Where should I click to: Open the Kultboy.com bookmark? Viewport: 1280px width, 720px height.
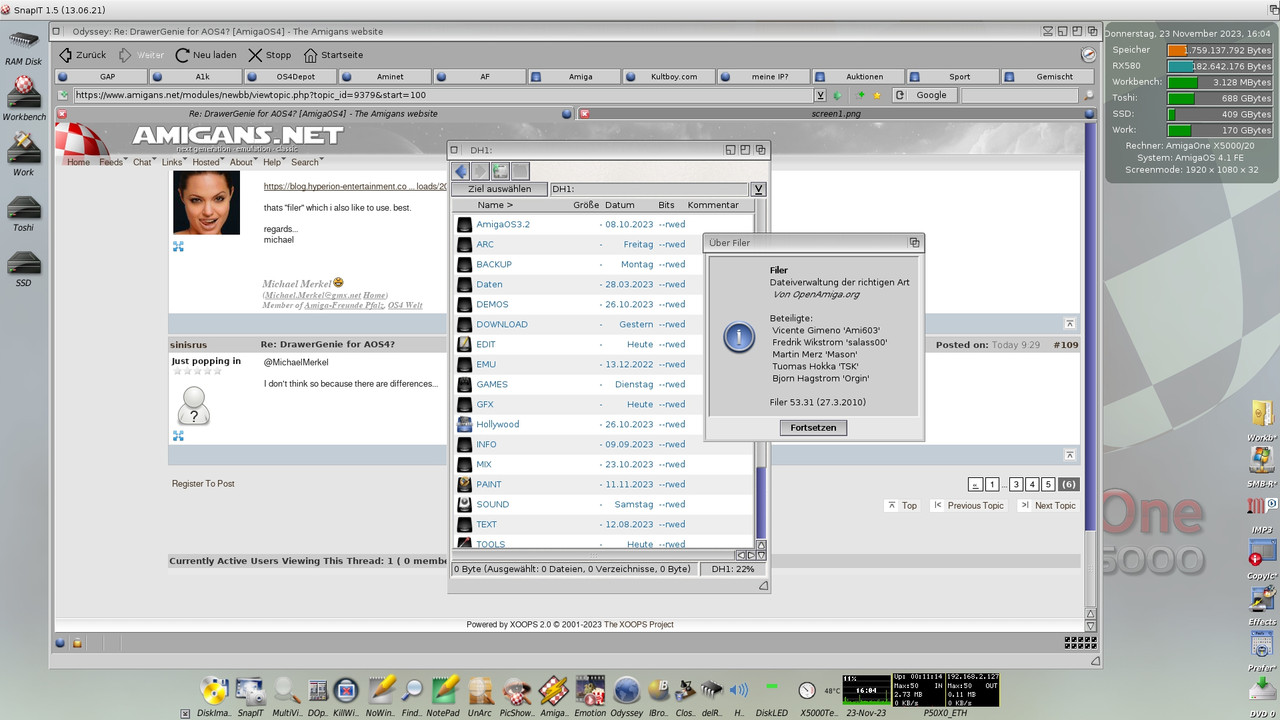(x=669, y=76)
